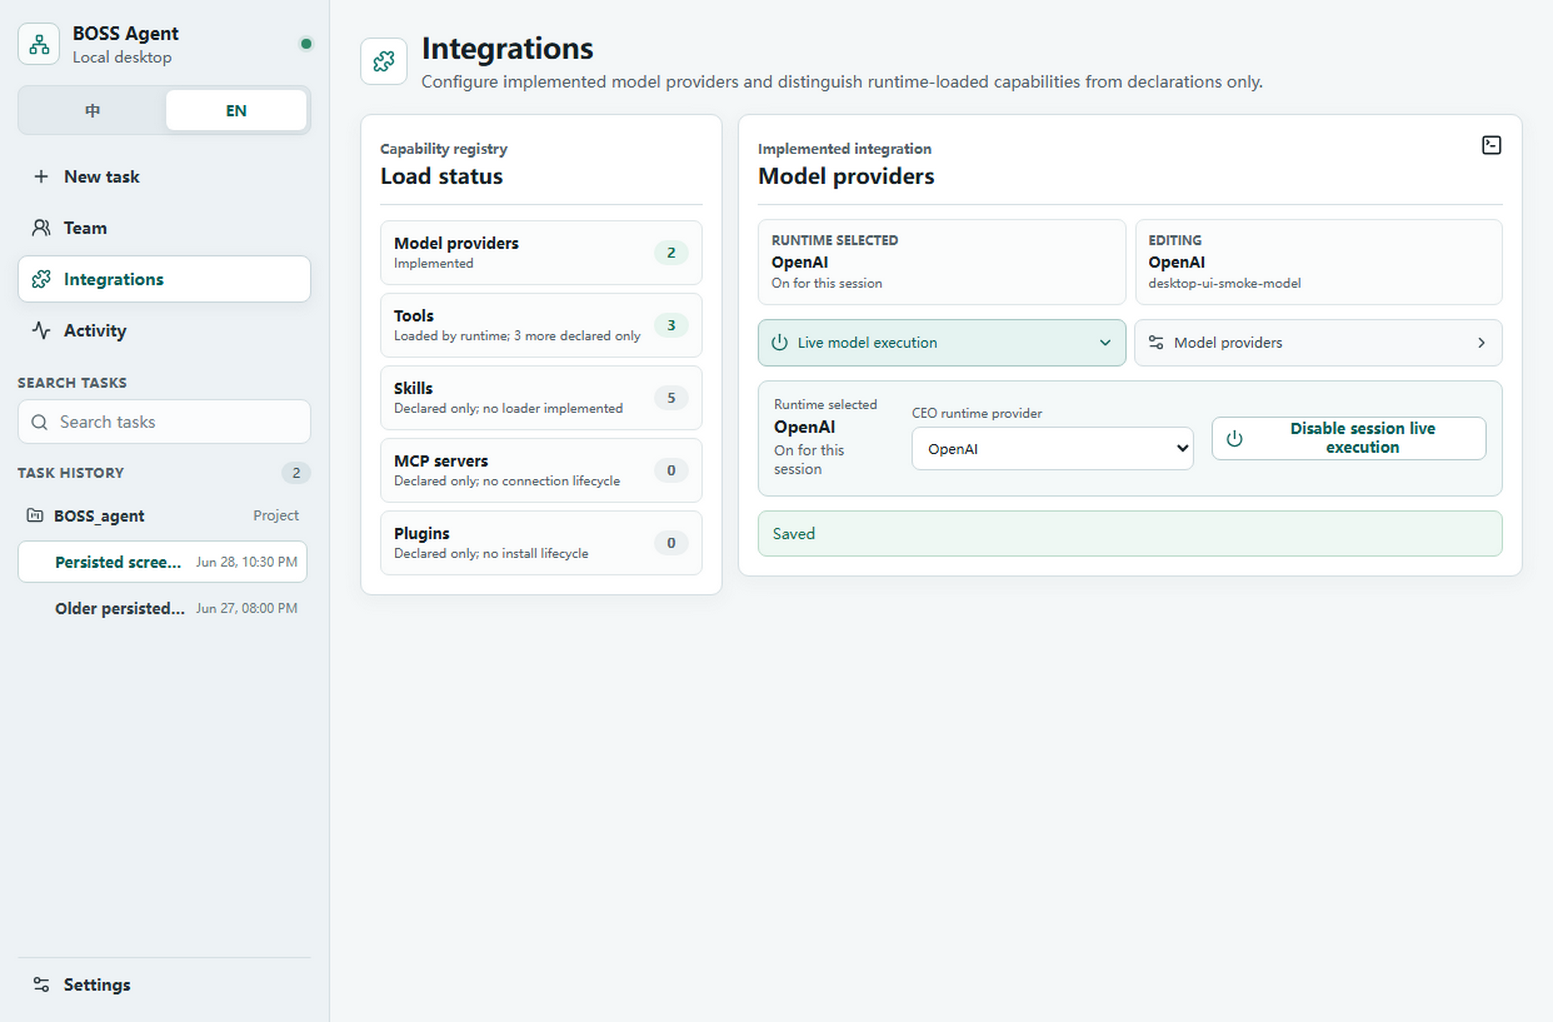Select the MCP servers registry entry
This screenshot has width=1553, height=1022.
coord(541,470)
